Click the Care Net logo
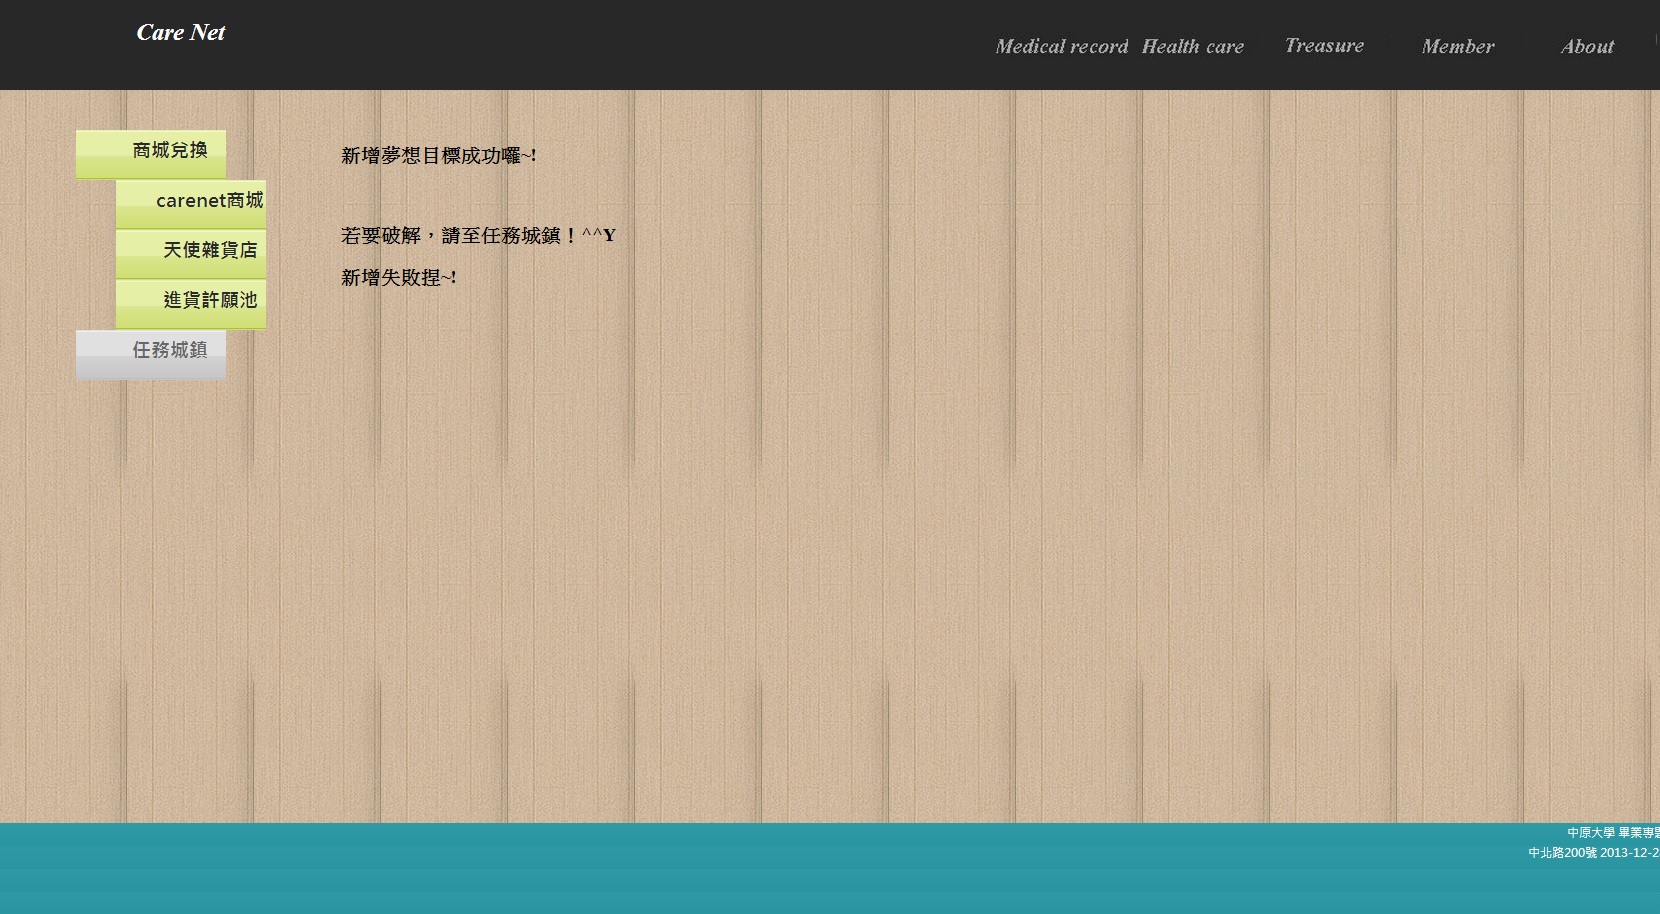Viewport: 1660px width, 914px height. pos(181,33)
